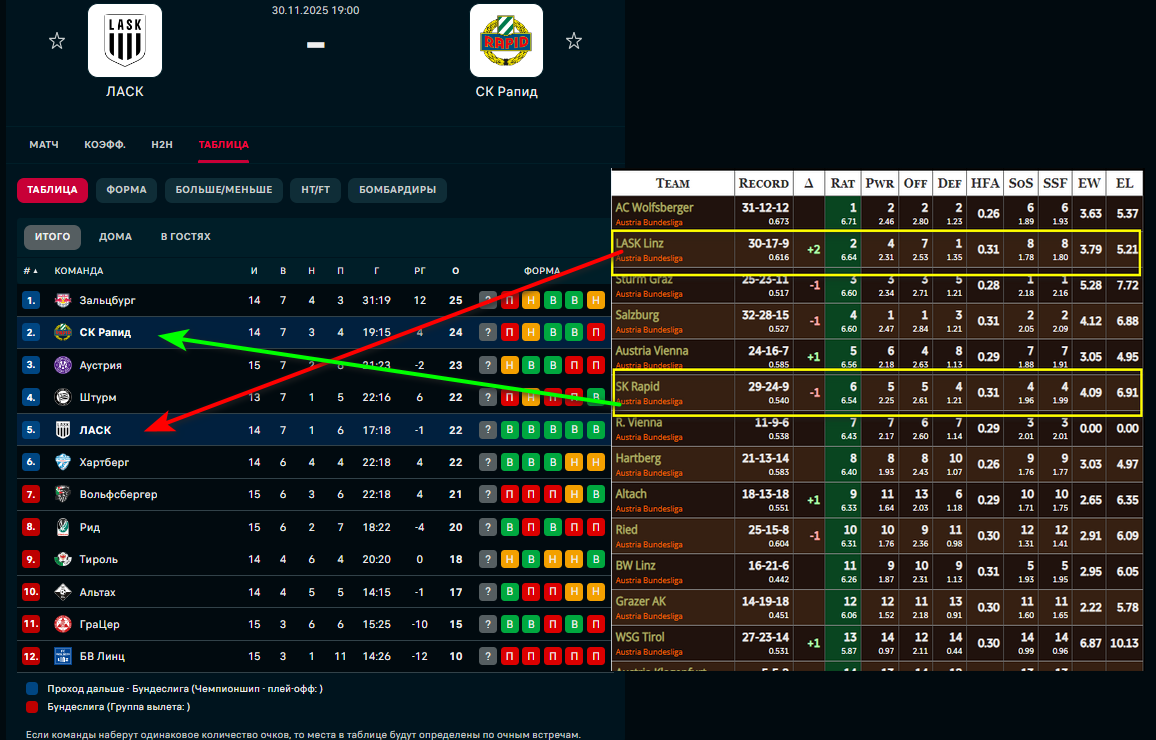Favorite LASK with the left star icon
The image size is (1156, 740).
point(57,41)
